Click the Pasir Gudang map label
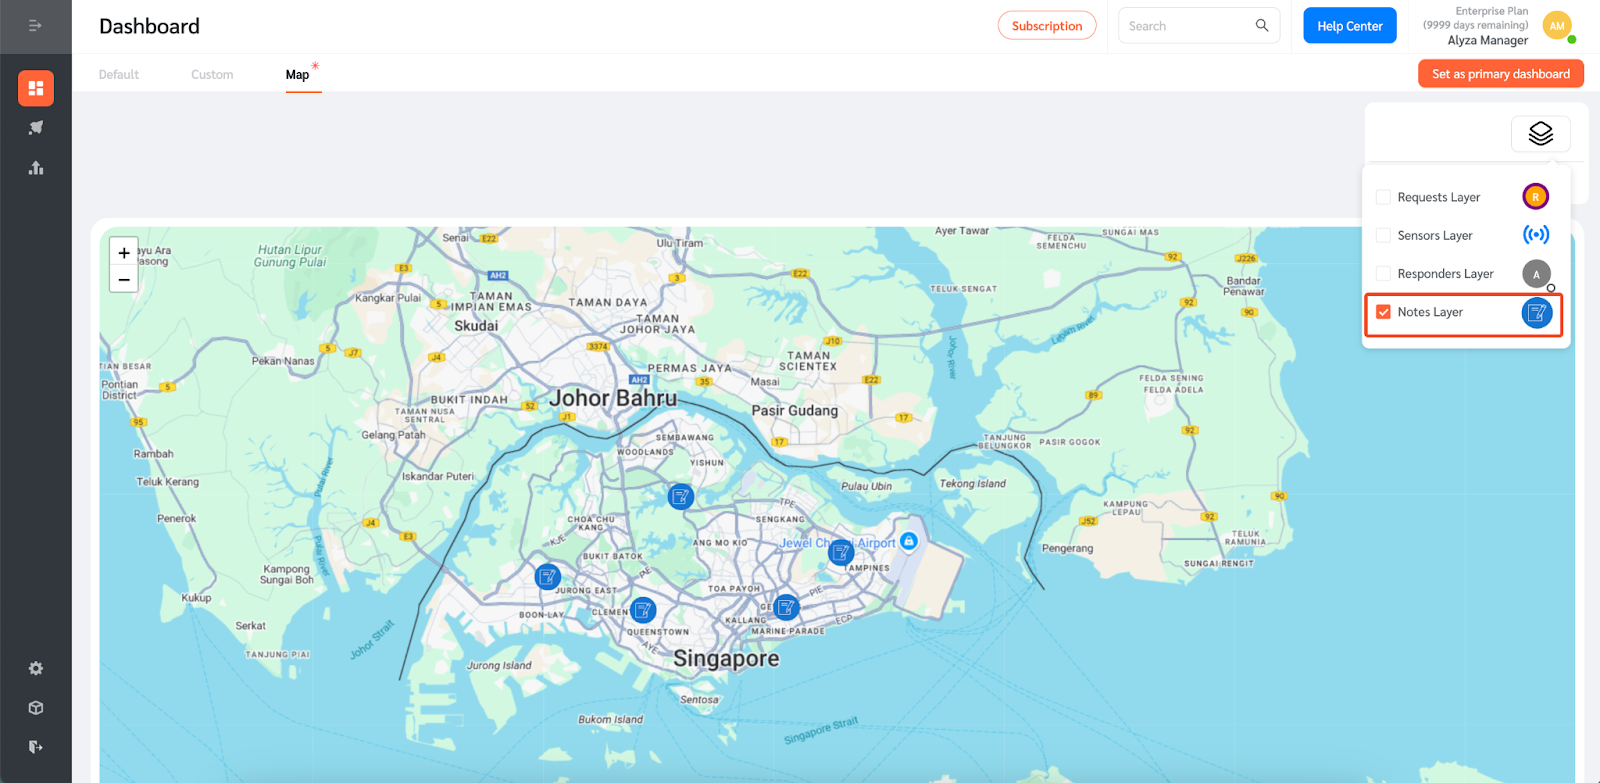This screenshot has height=783, width=1600. pyautogui.click(x=795, y=410)
